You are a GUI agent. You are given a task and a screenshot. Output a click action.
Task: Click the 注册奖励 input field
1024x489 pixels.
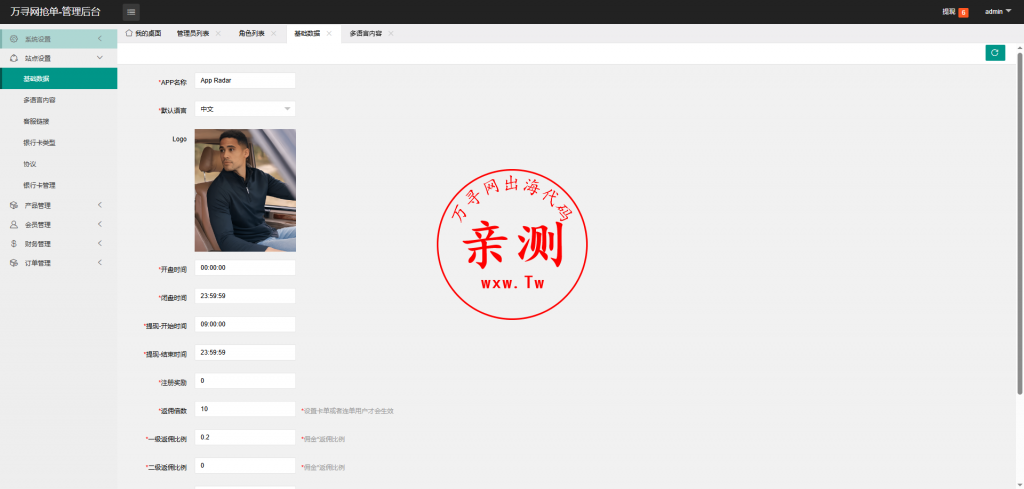(x=245, y=381)
